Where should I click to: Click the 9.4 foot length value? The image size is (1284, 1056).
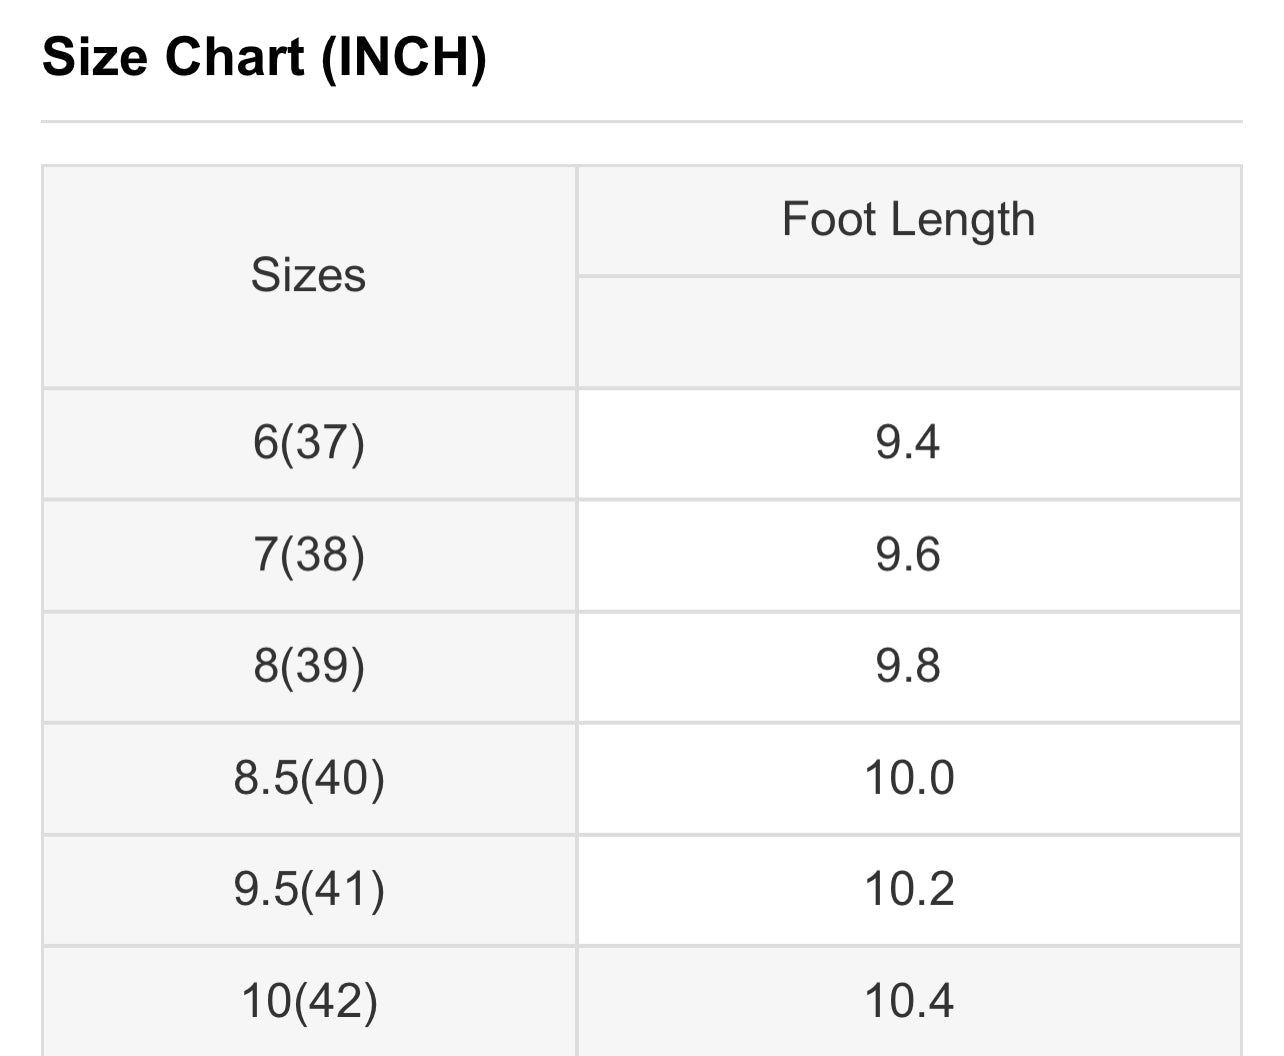(x=908, y=442)
